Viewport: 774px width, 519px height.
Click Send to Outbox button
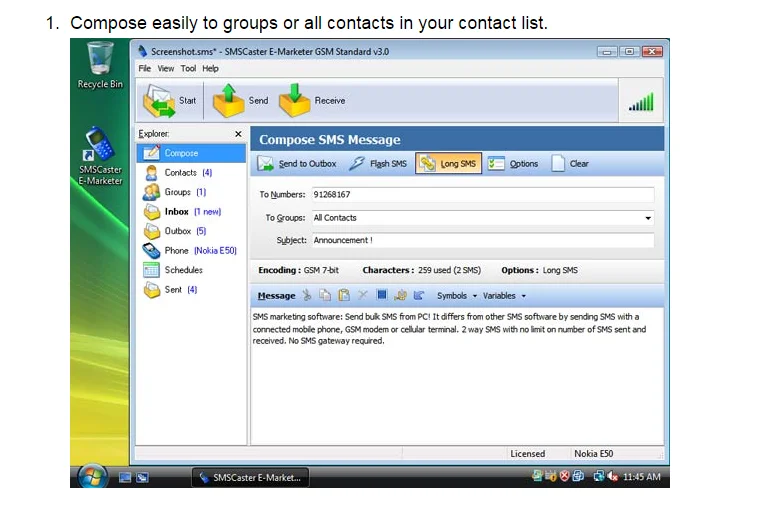pyautogui.click(x=298, y=164)
